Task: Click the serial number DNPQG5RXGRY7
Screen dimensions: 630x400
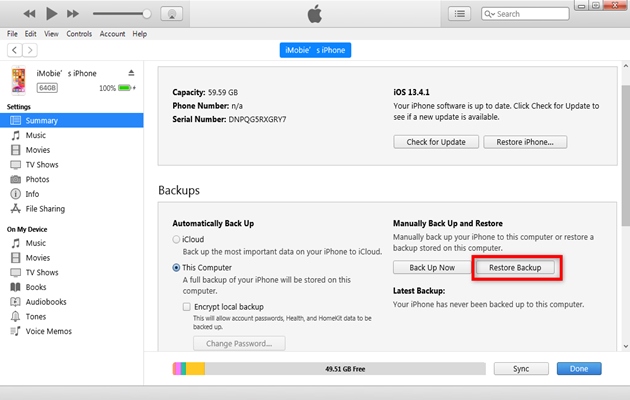Action: pyautogui.click(x=257, y=119)
